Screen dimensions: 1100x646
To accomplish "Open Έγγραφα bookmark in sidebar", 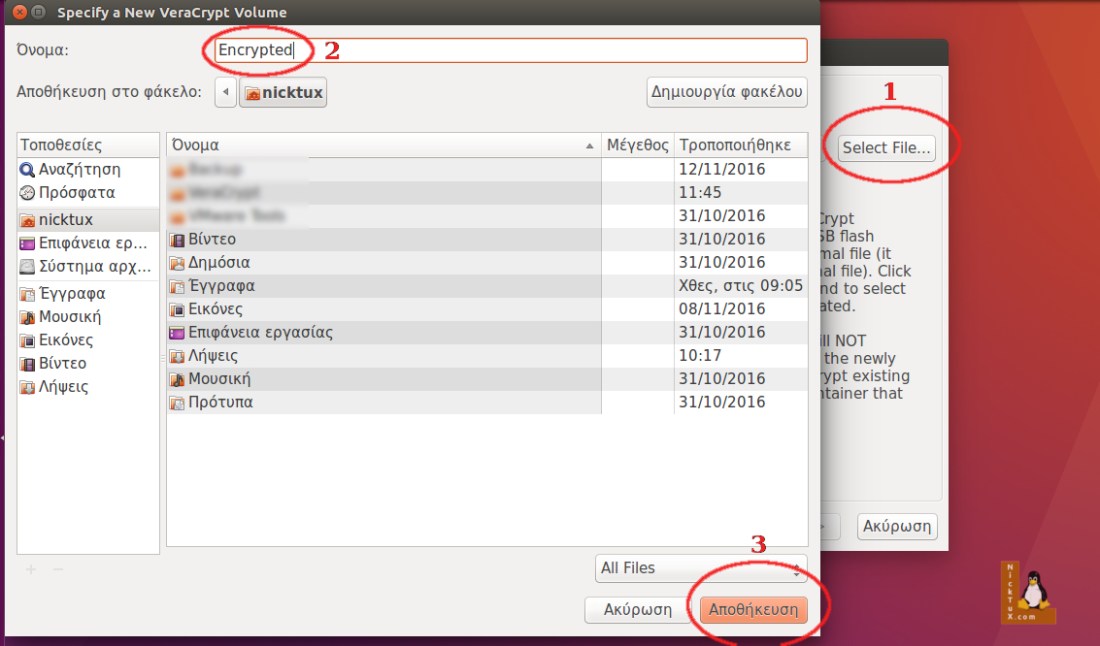I will click(x=71, y=294).
